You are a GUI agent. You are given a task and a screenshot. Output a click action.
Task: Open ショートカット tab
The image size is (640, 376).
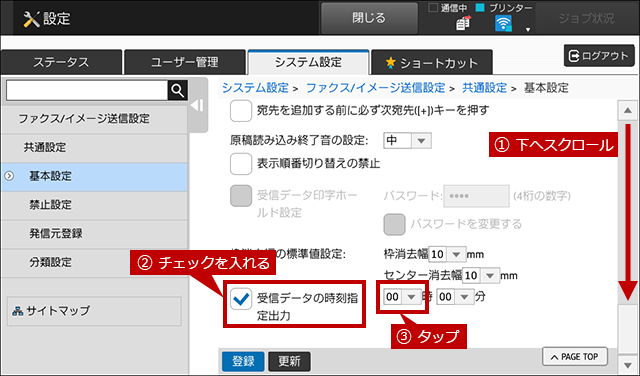pos(432,62)
